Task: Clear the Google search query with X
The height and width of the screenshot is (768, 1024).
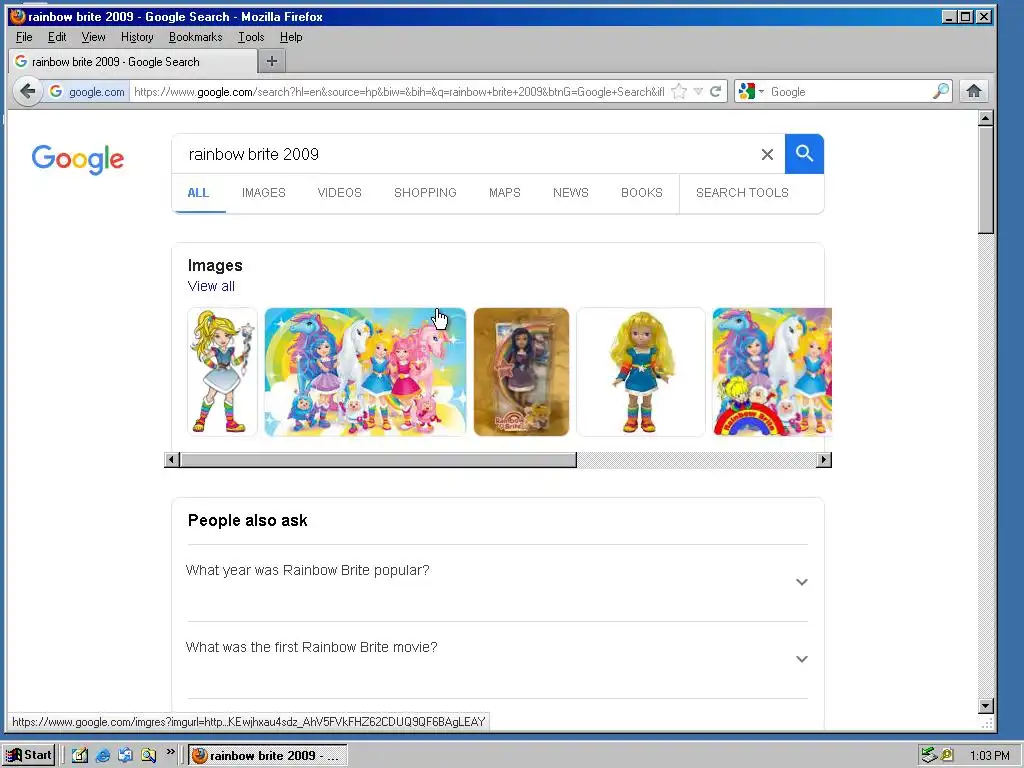Action: (x=767, y=154)
